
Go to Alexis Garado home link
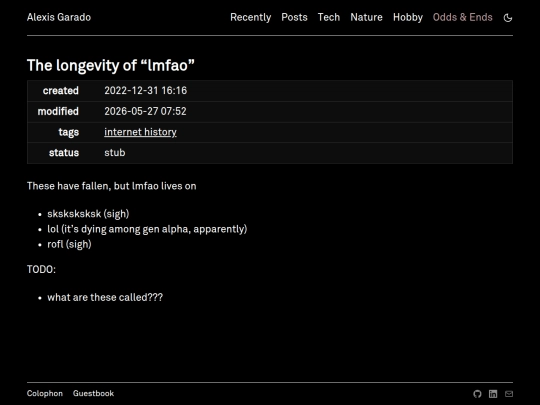(x=59, y=17)
